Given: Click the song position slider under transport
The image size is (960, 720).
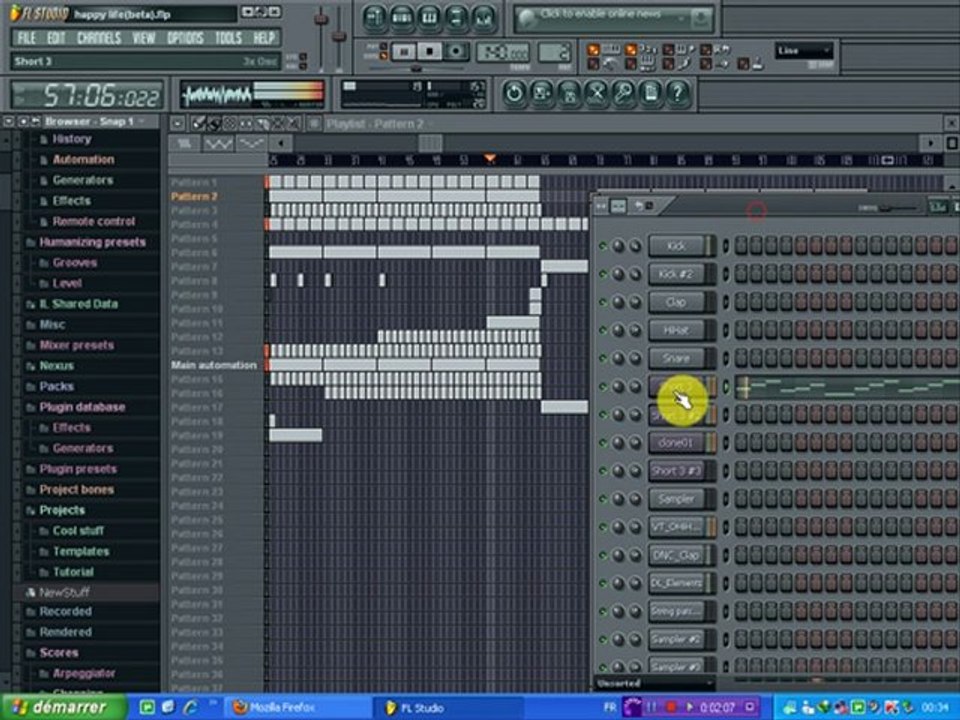Looking at the screenshot, I should (416, 68).
